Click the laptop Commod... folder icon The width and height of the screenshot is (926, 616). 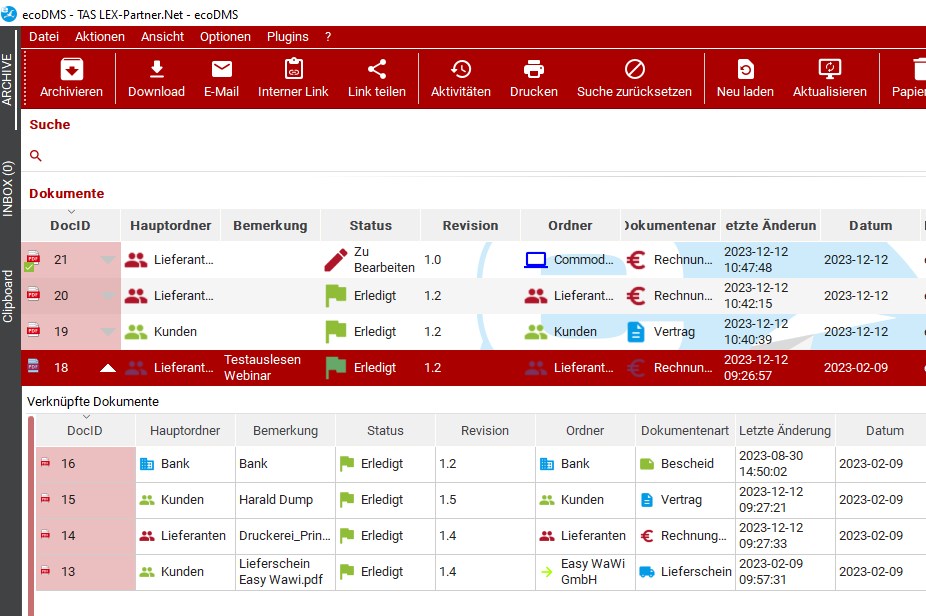point(536,260)
